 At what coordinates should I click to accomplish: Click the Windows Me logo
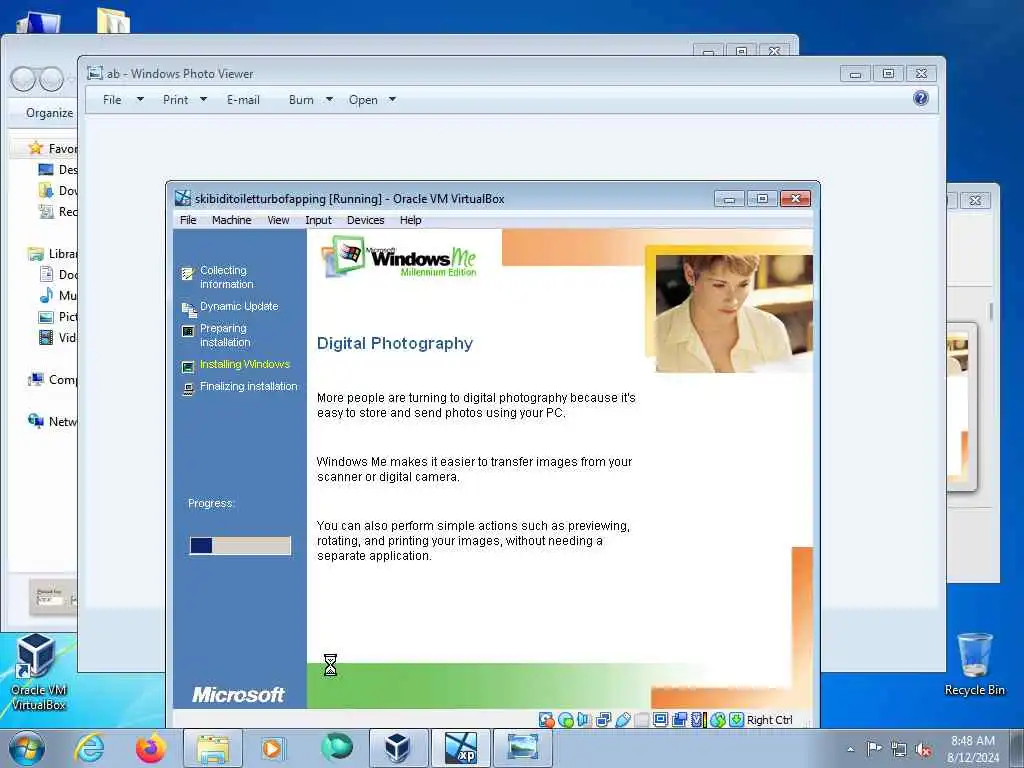399,257
